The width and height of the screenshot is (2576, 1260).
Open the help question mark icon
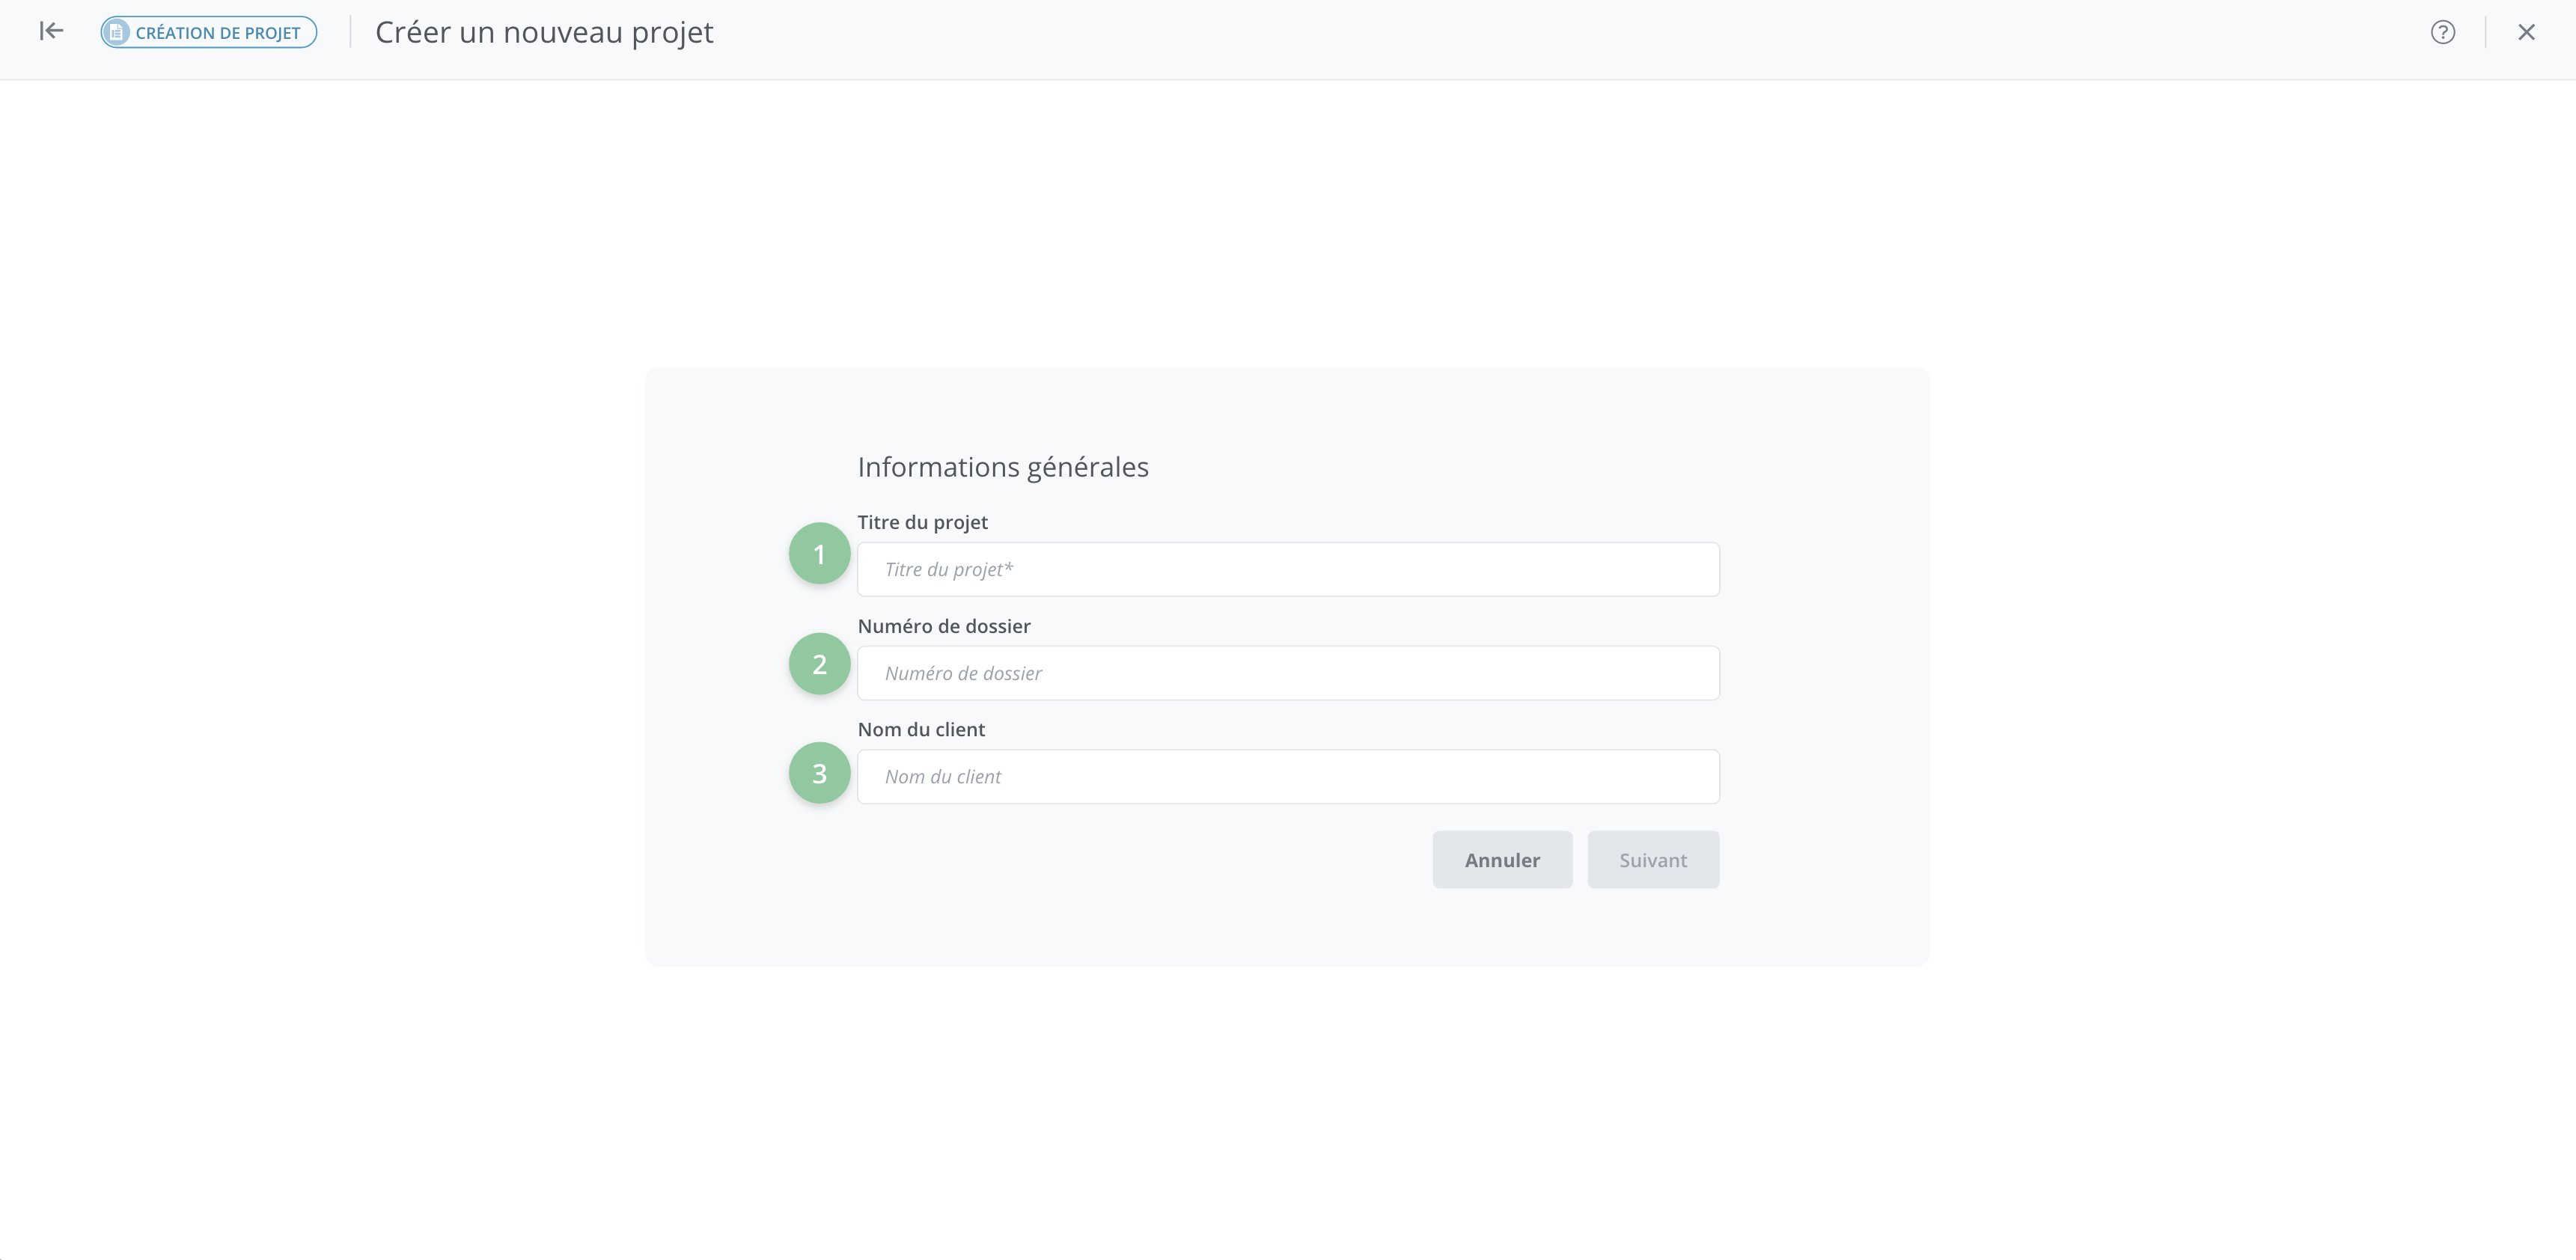click(x=2442, y=32)
